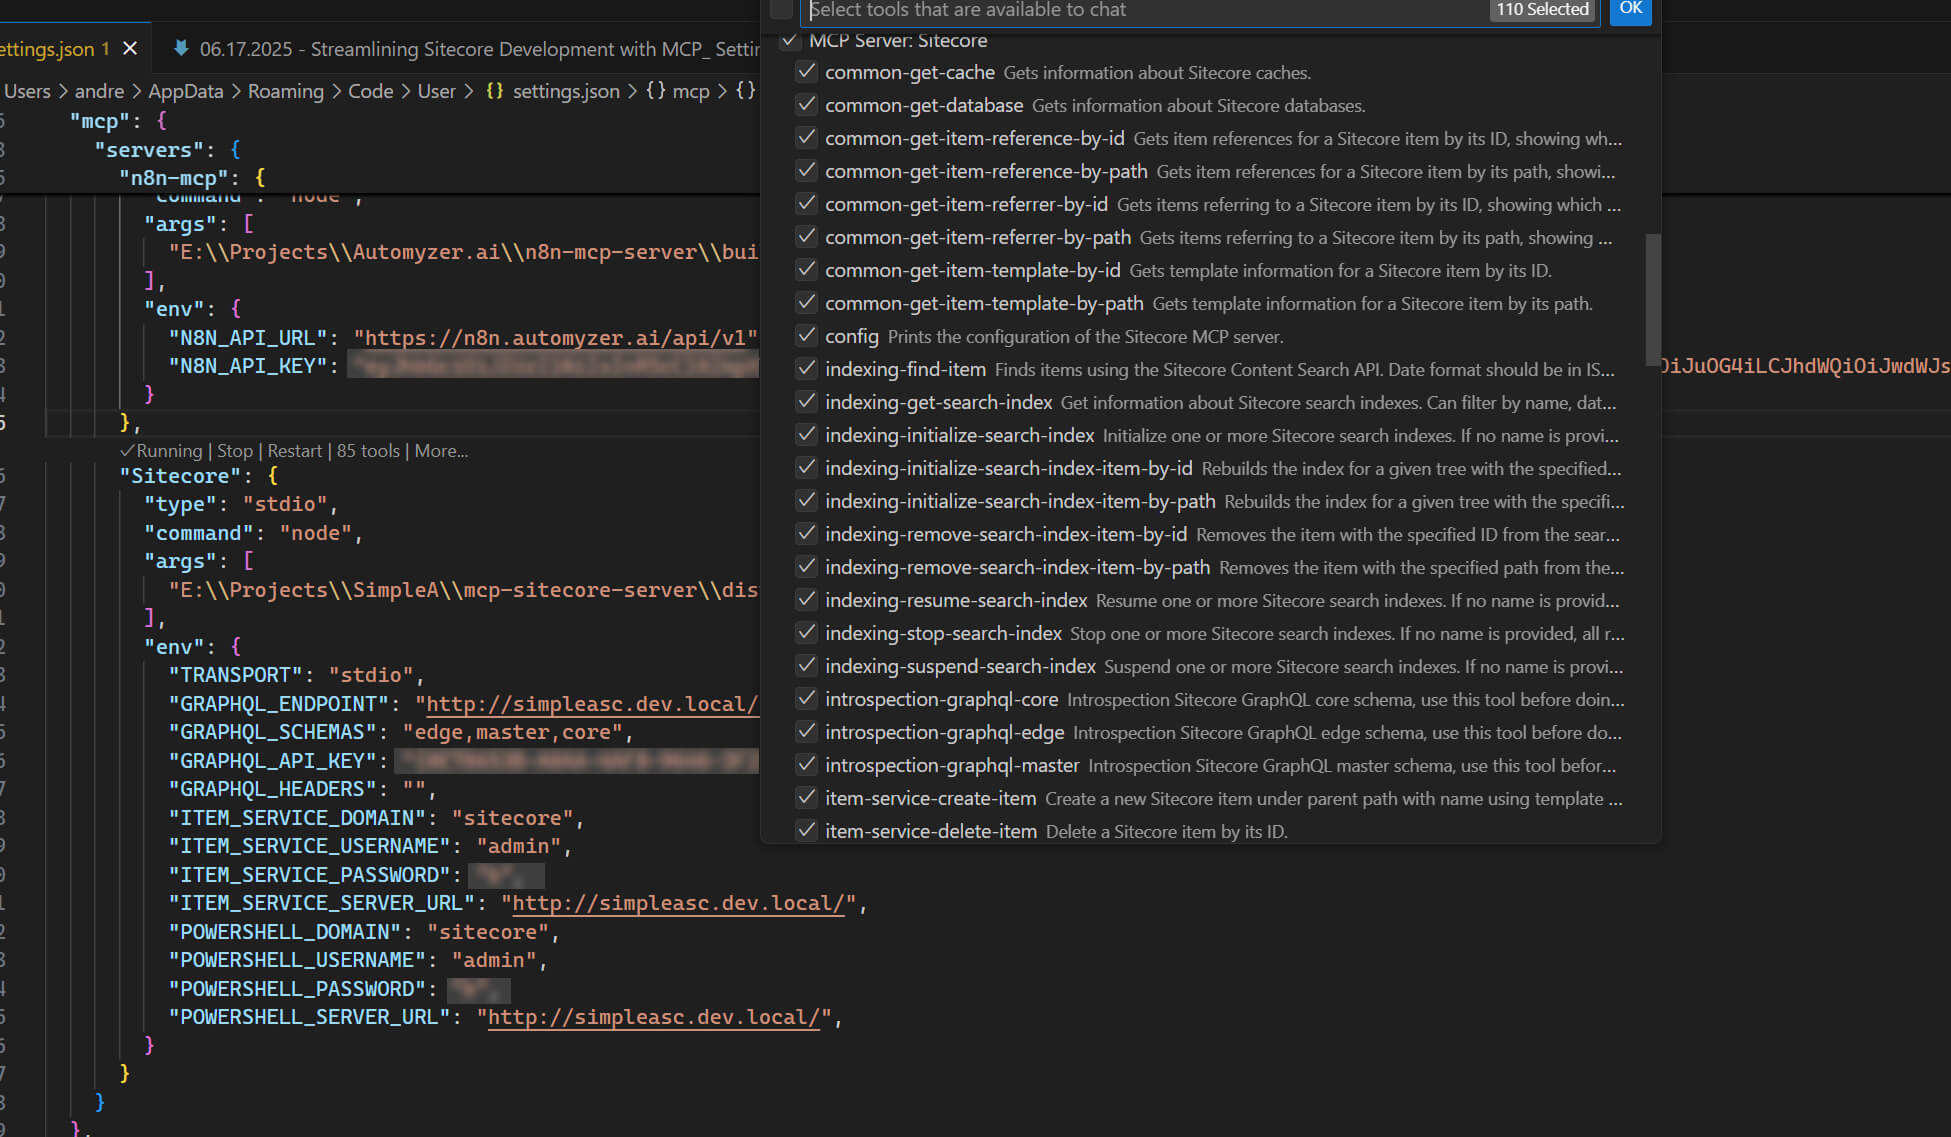Switch to the Streamlining Sitecore Development tab
This screenshot has width=1951, height=1137.
point(466,49)
